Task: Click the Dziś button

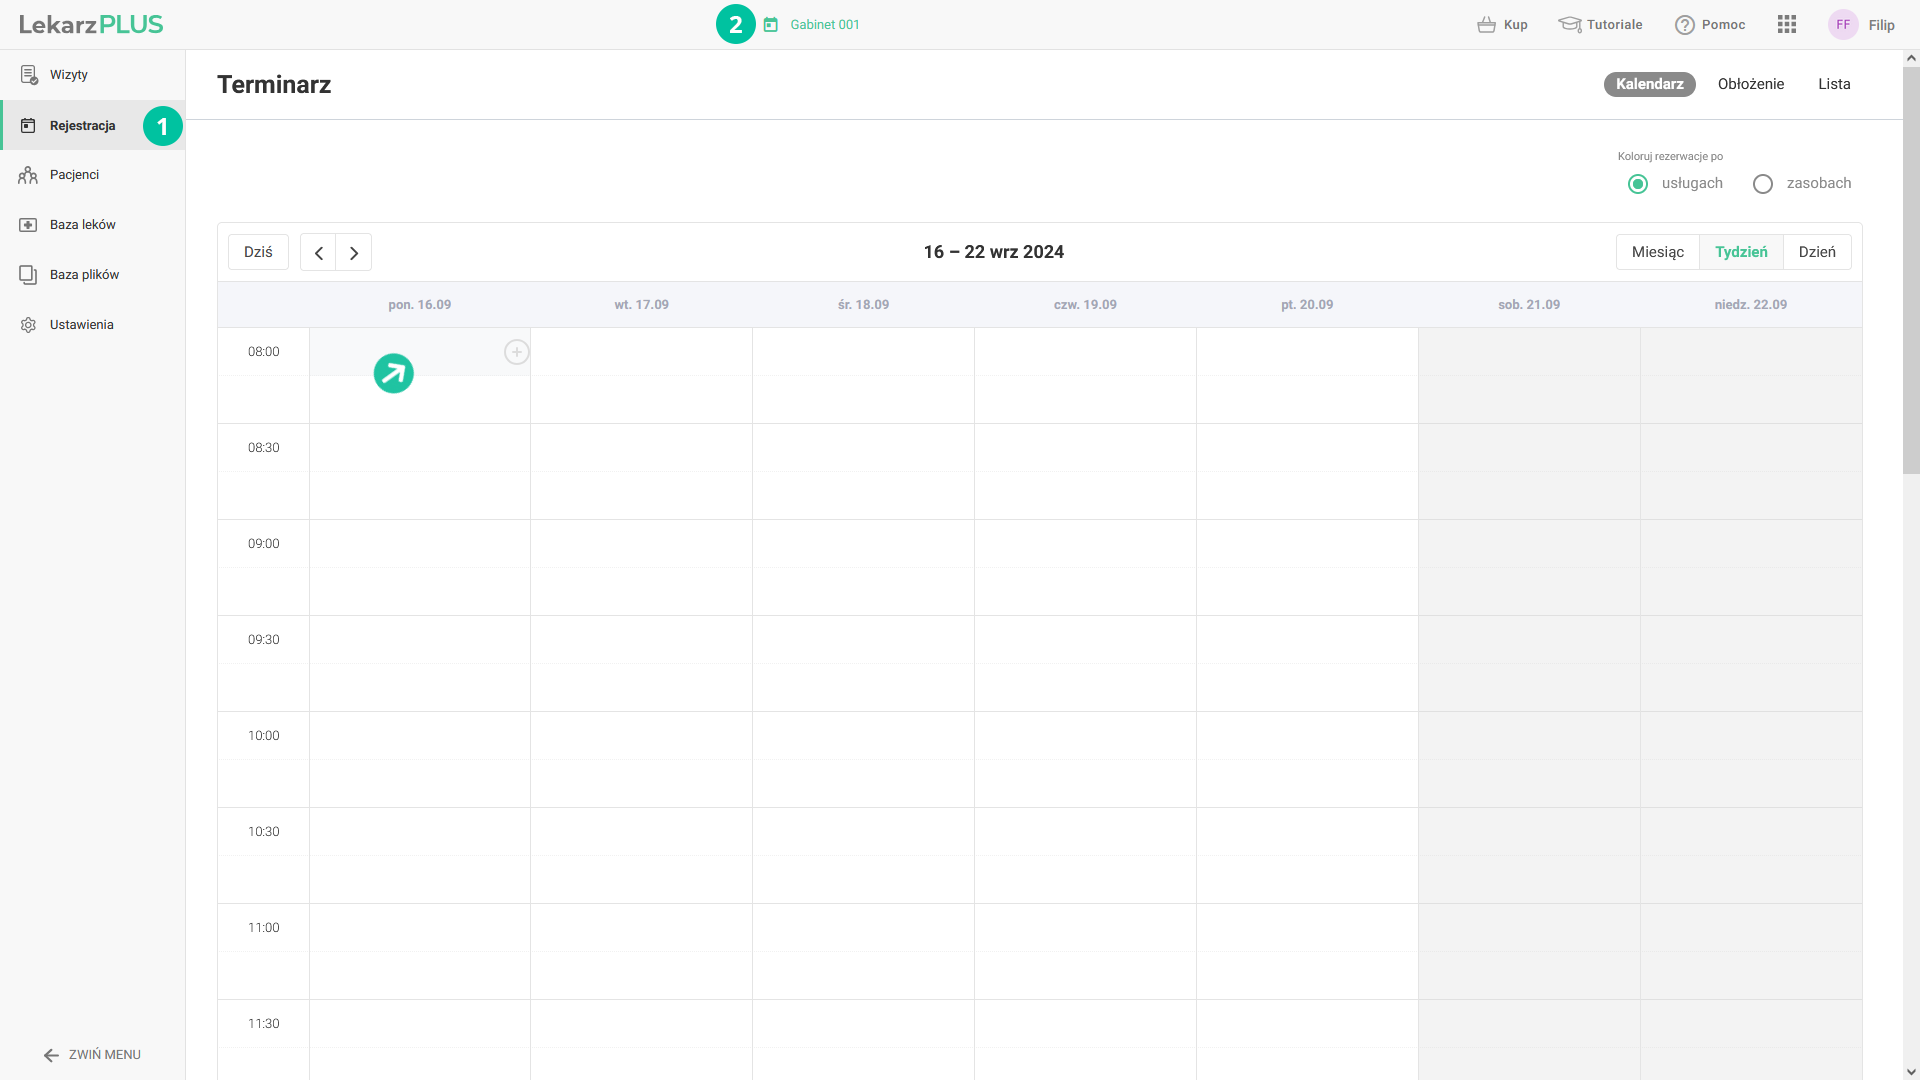Action: point(258,252)
